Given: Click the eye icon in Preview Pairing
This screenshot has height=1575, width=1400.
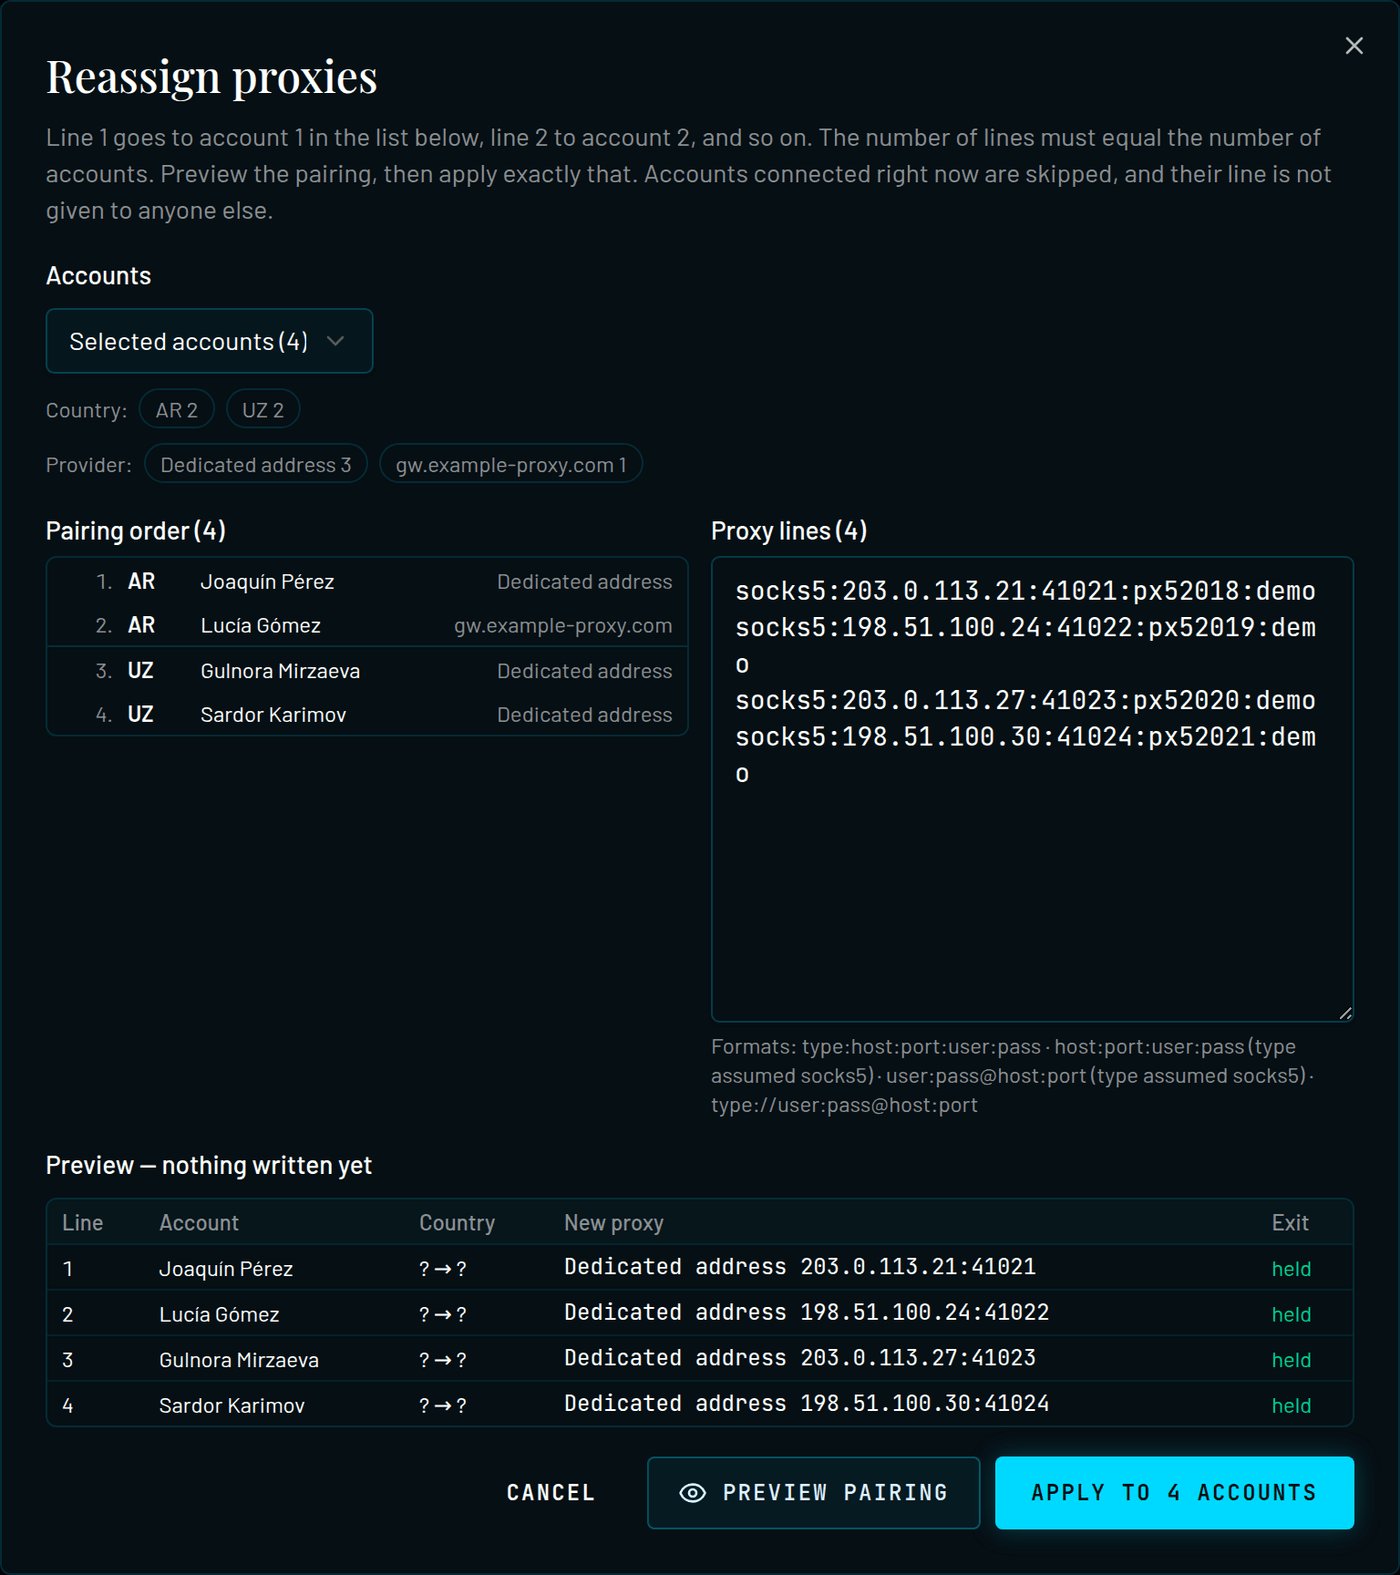Looking at the screenshot, I should click(692, 1493).
